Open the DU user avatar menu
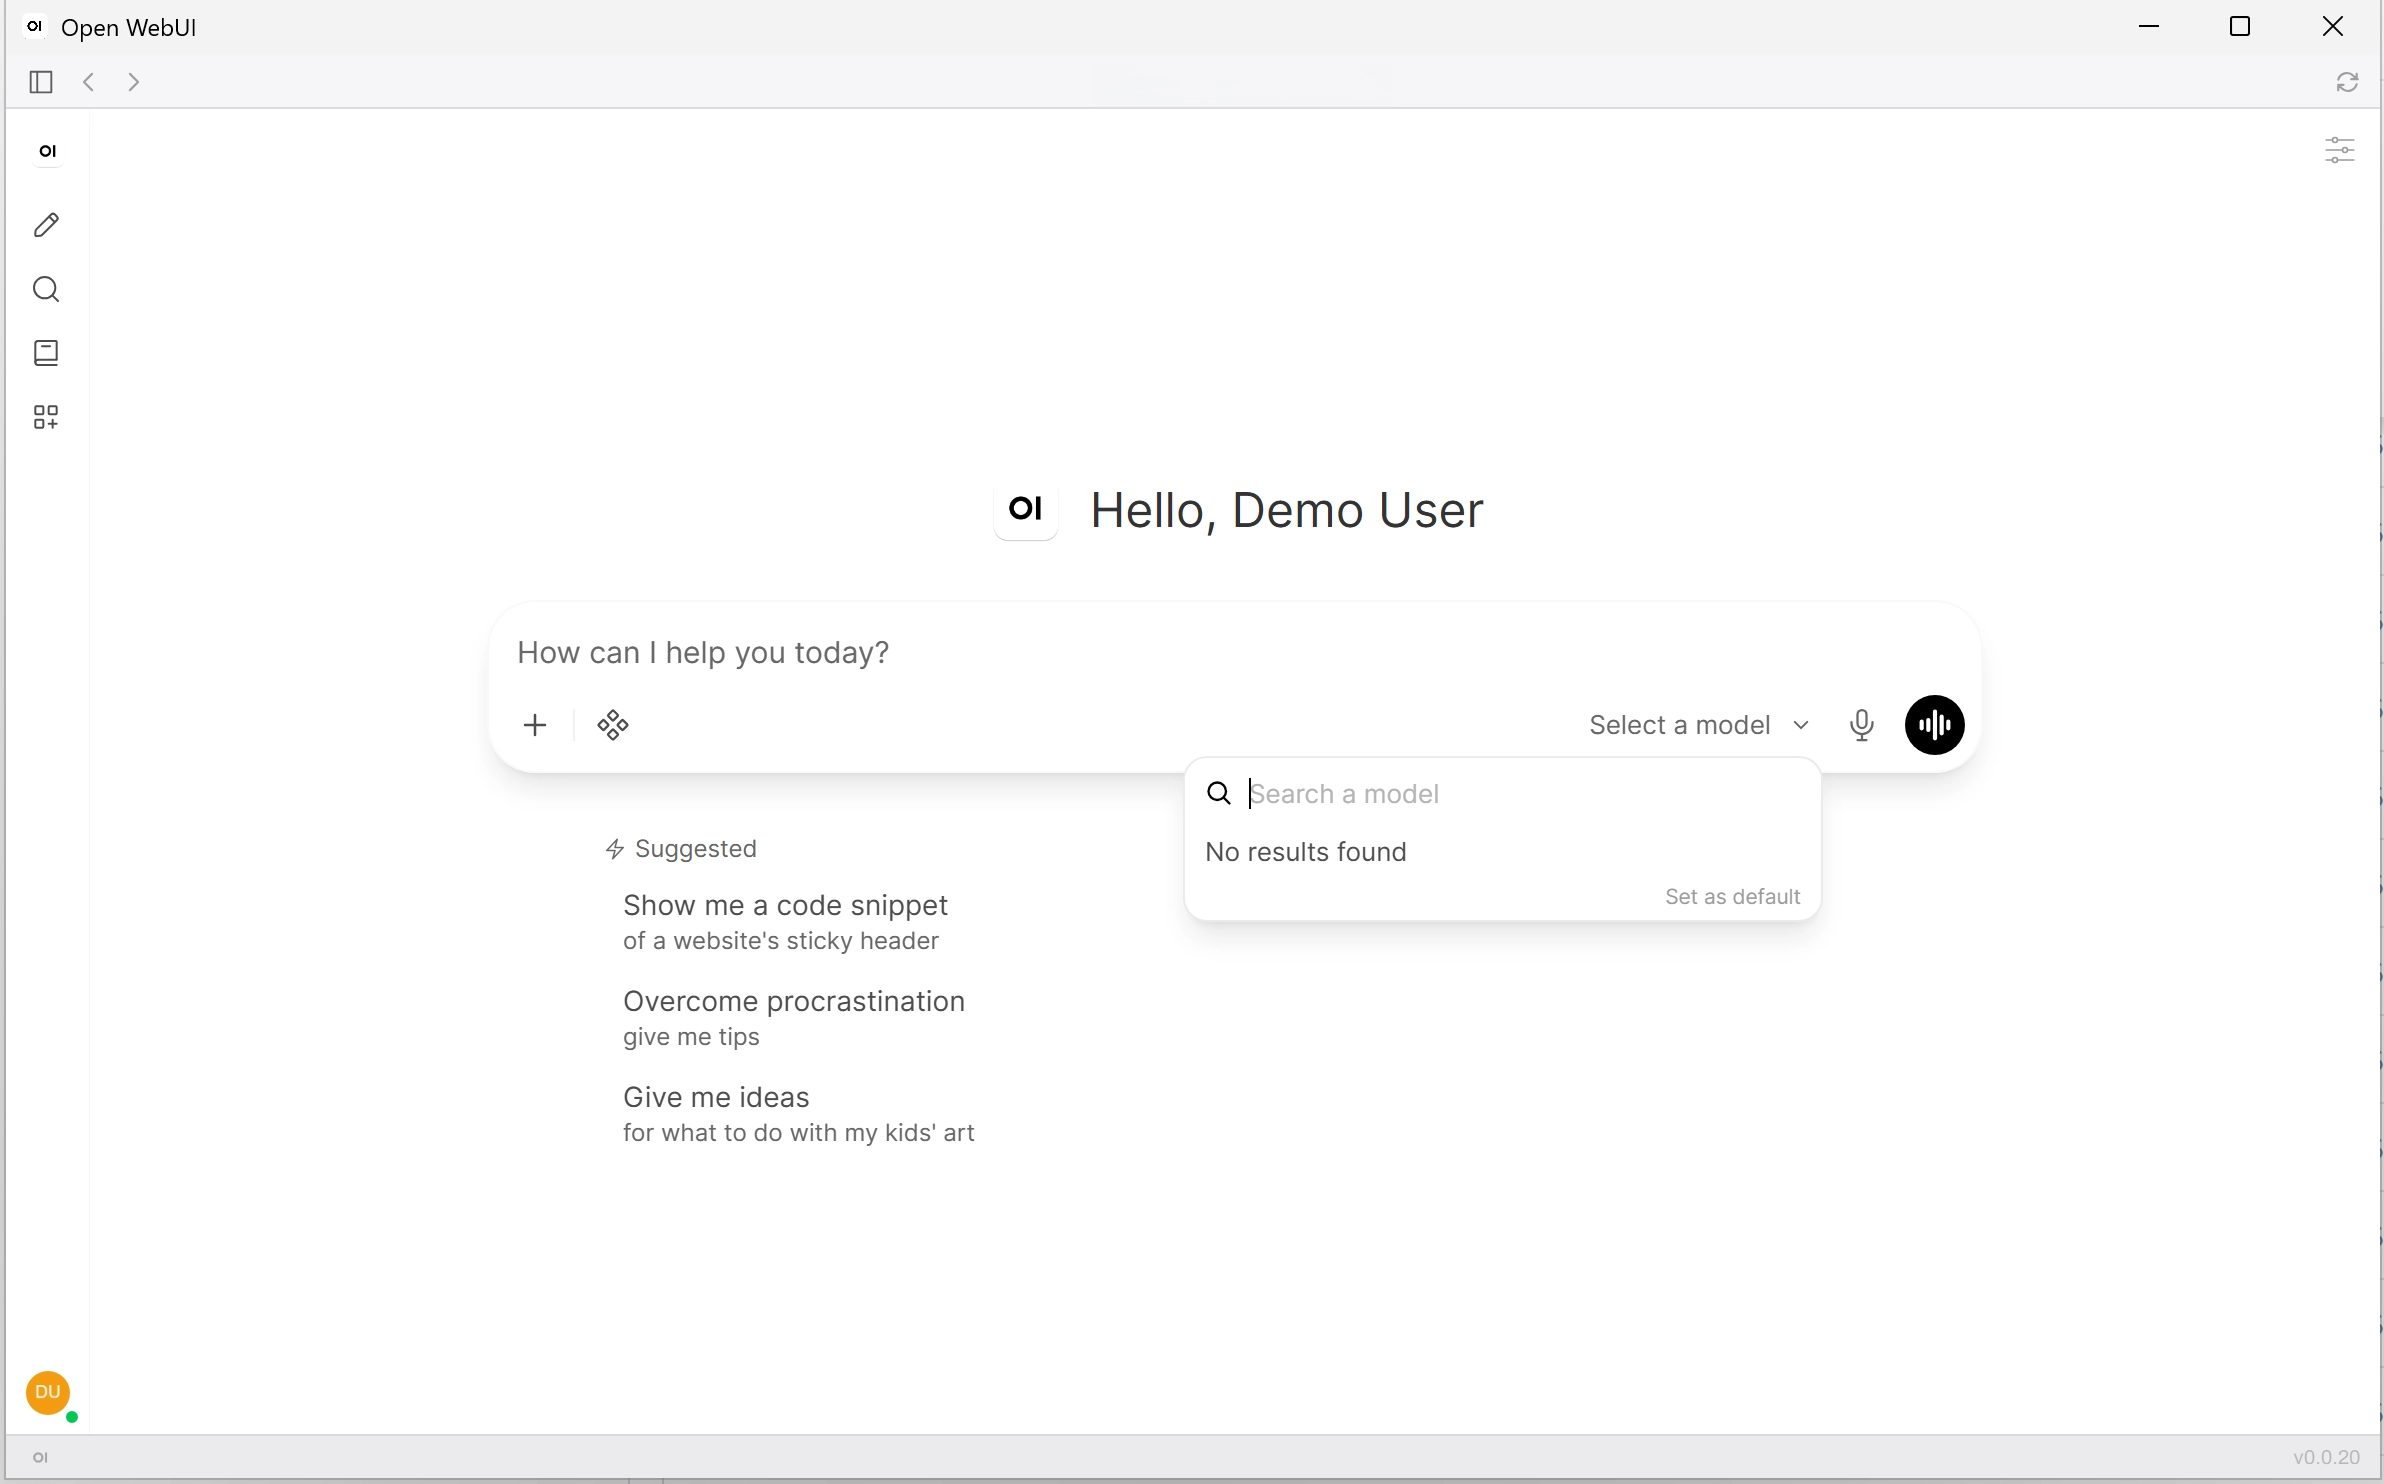The image size is (2384, 1484). [49, 1393]
